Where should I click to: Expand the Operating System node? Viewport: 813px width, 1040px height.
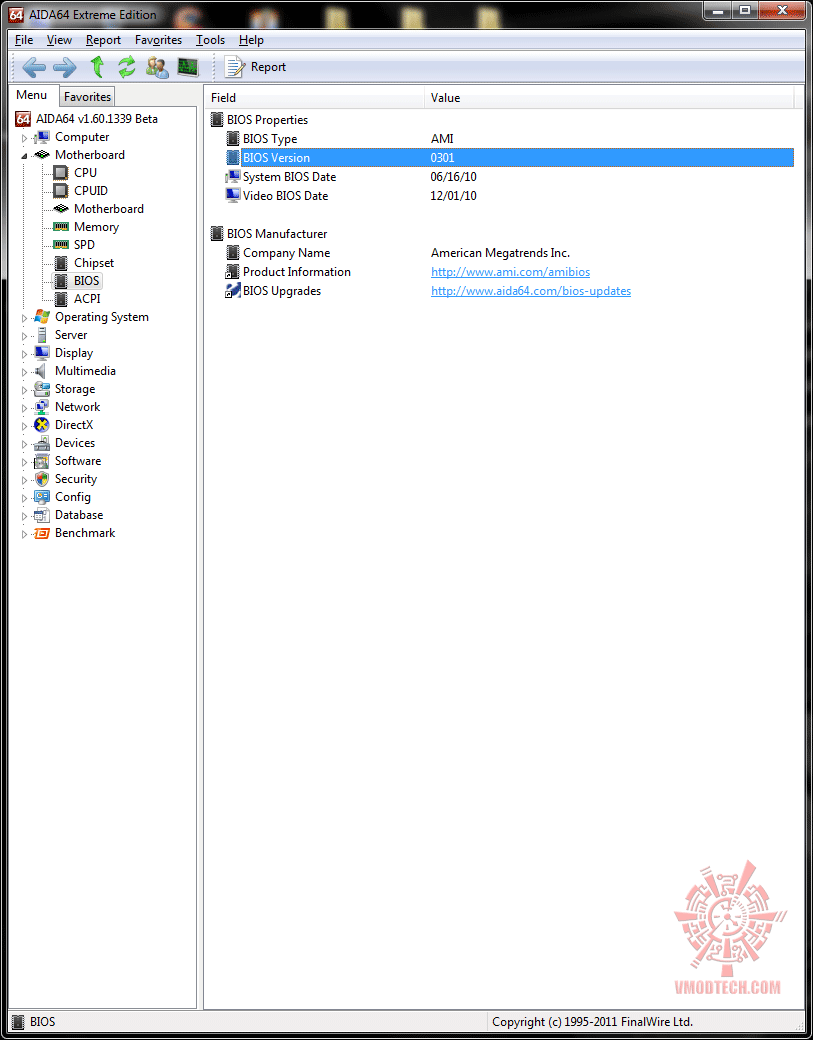25,318
